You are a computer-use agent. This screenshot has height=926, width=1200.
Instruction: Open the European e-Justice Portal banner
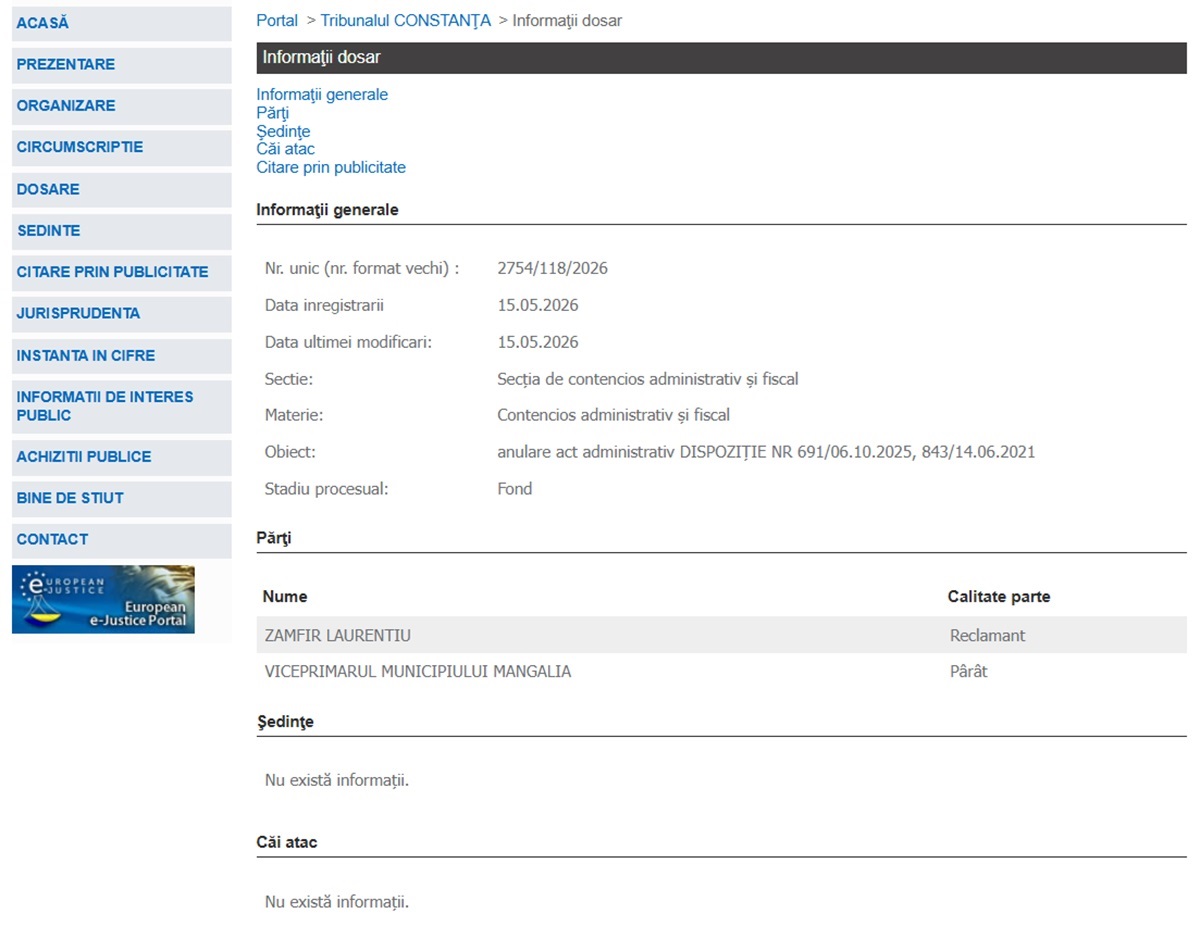[103, 599]
